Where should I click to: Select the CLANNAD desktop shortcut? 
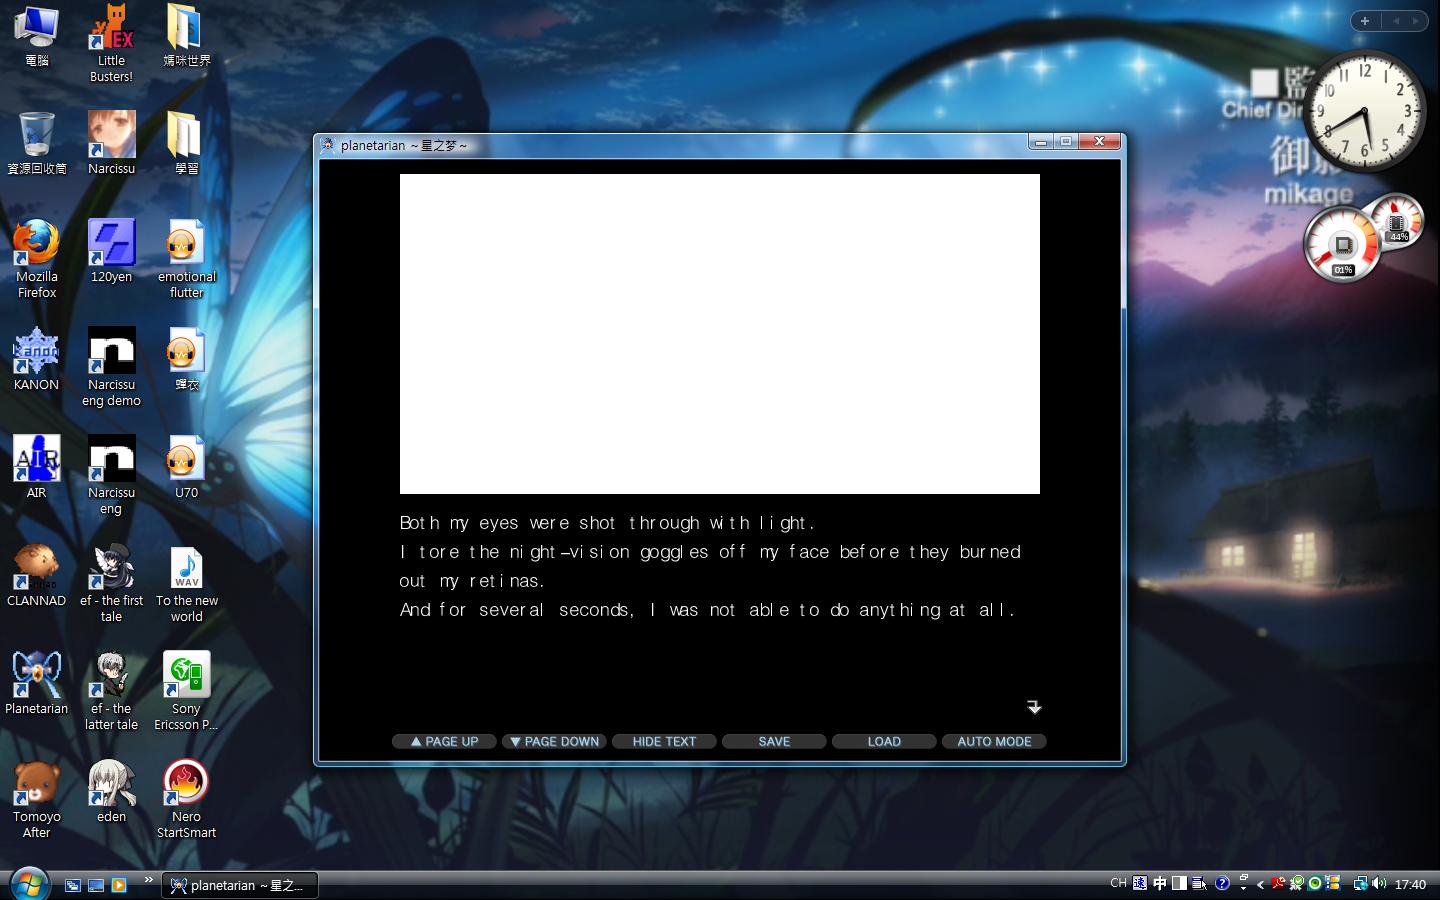(37, 575)
